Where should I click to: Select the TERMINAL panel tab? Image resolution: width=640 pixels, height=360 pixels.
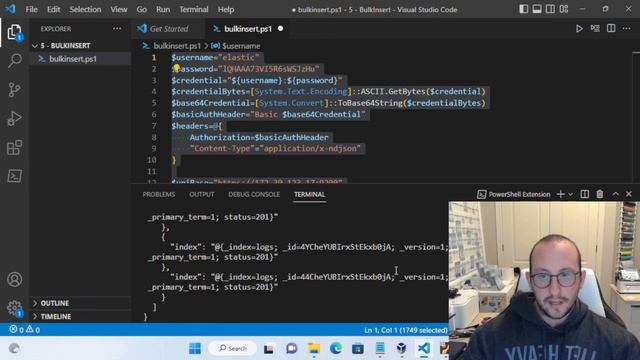(x=309, y=195)
